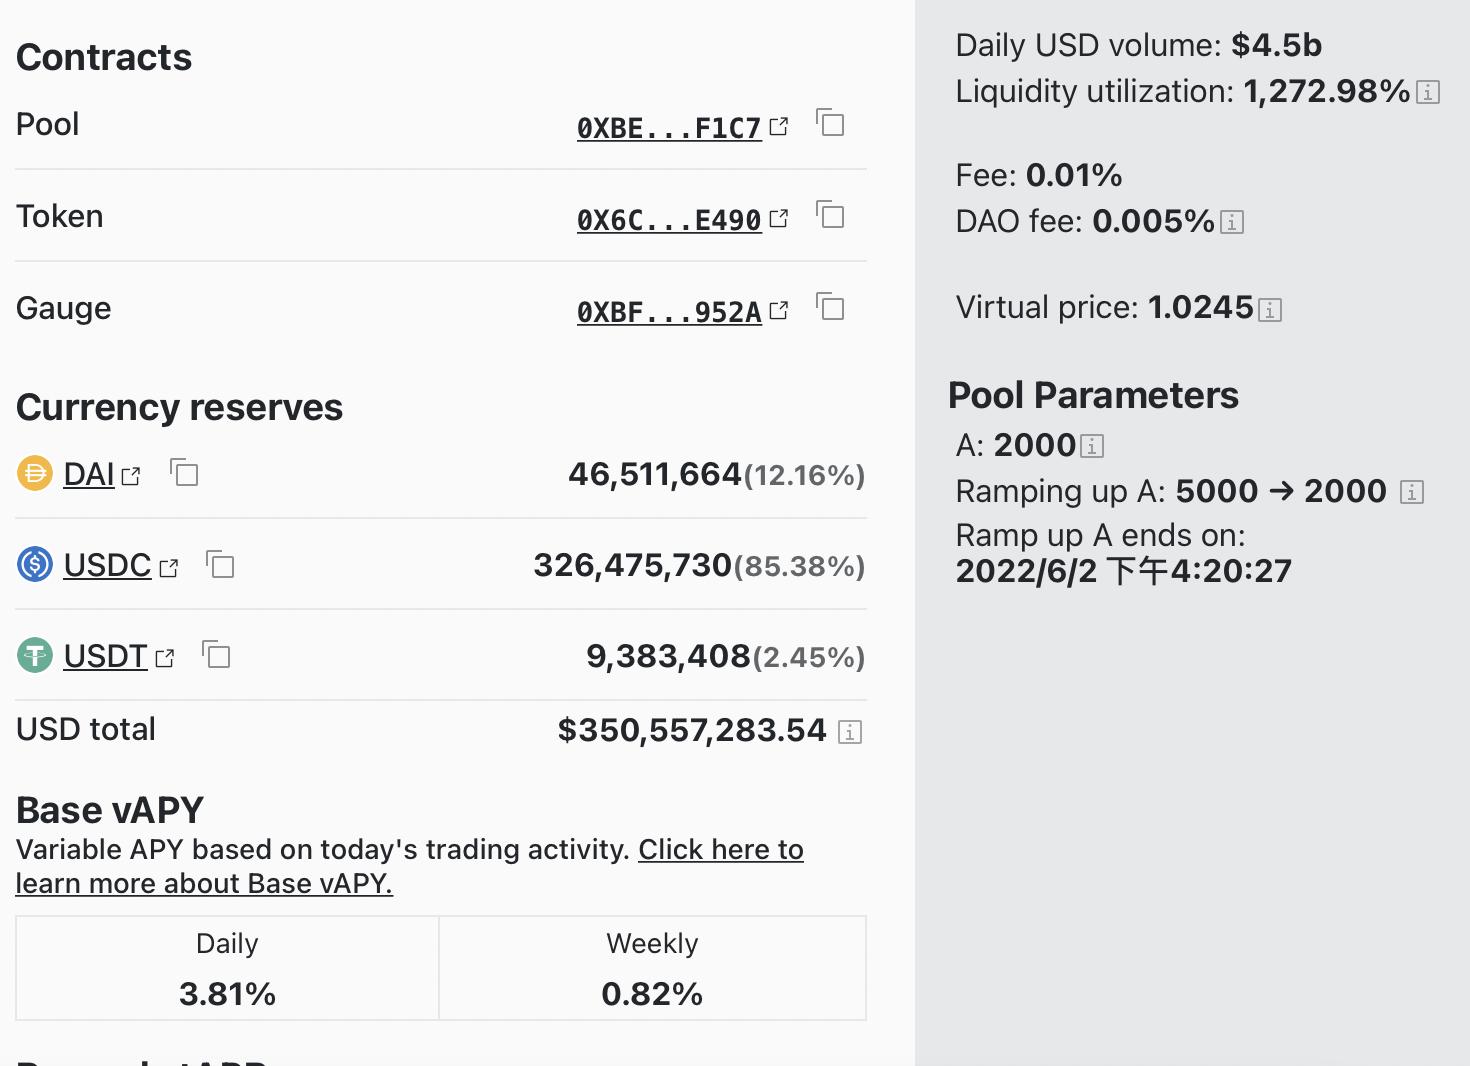Show Liquidity utilization info tooltip
The image size is (1470, 1066).
1429,93
